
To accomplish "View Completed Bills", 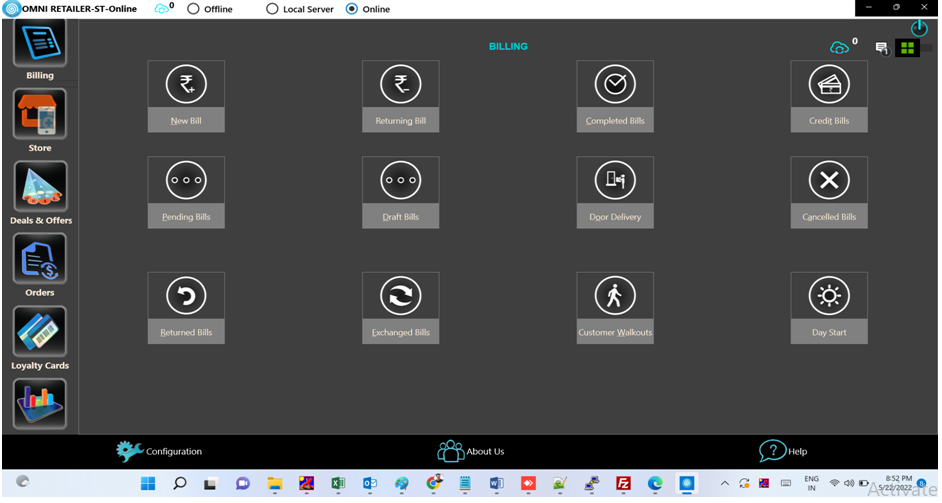I will pyautogui.click(x=615, y=96).
